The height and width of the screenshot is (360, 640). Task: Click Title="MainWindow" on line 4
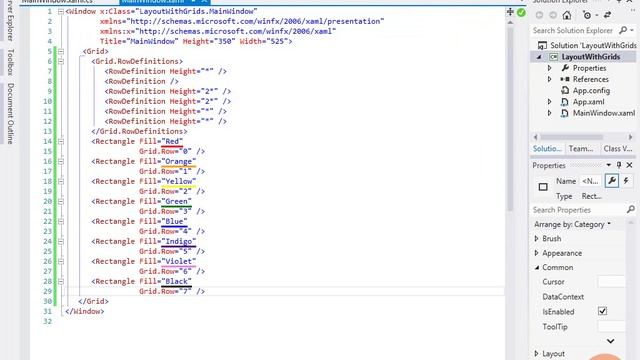139,41
